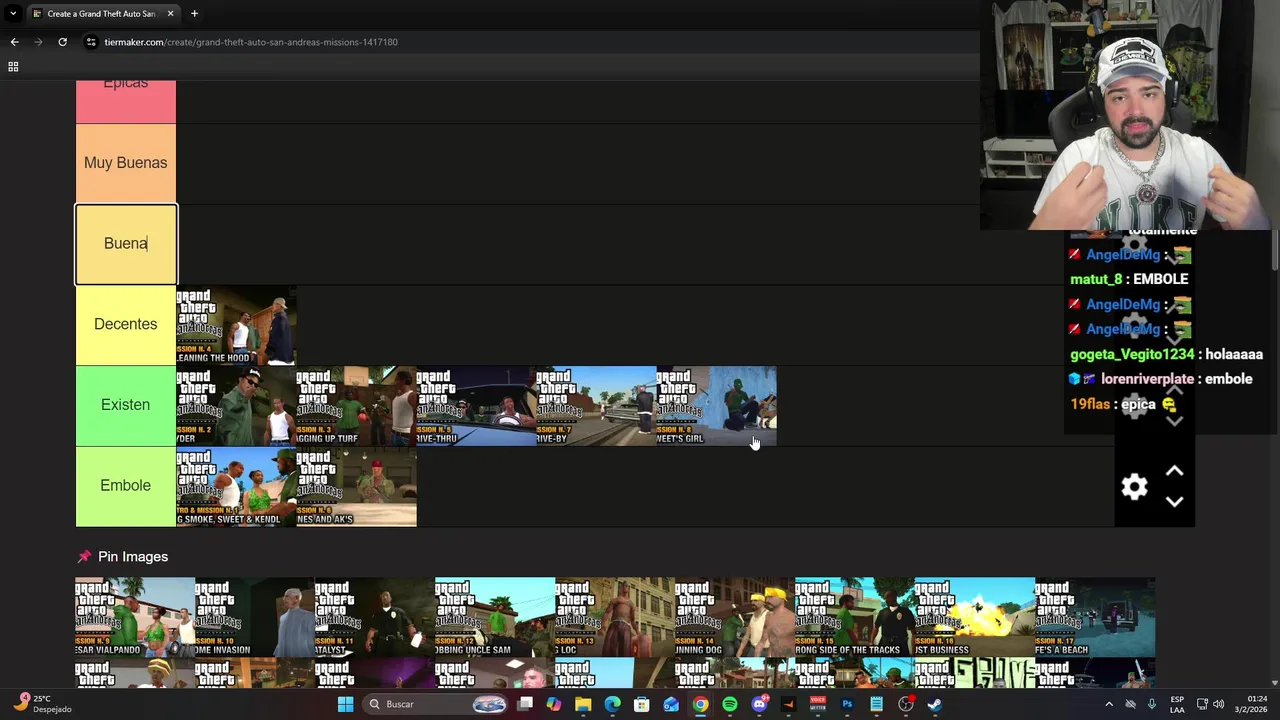Pick Life's a Beach mission image
Screen dimensions: 1280x720
pyautogui.click(x=1095, y=617)
